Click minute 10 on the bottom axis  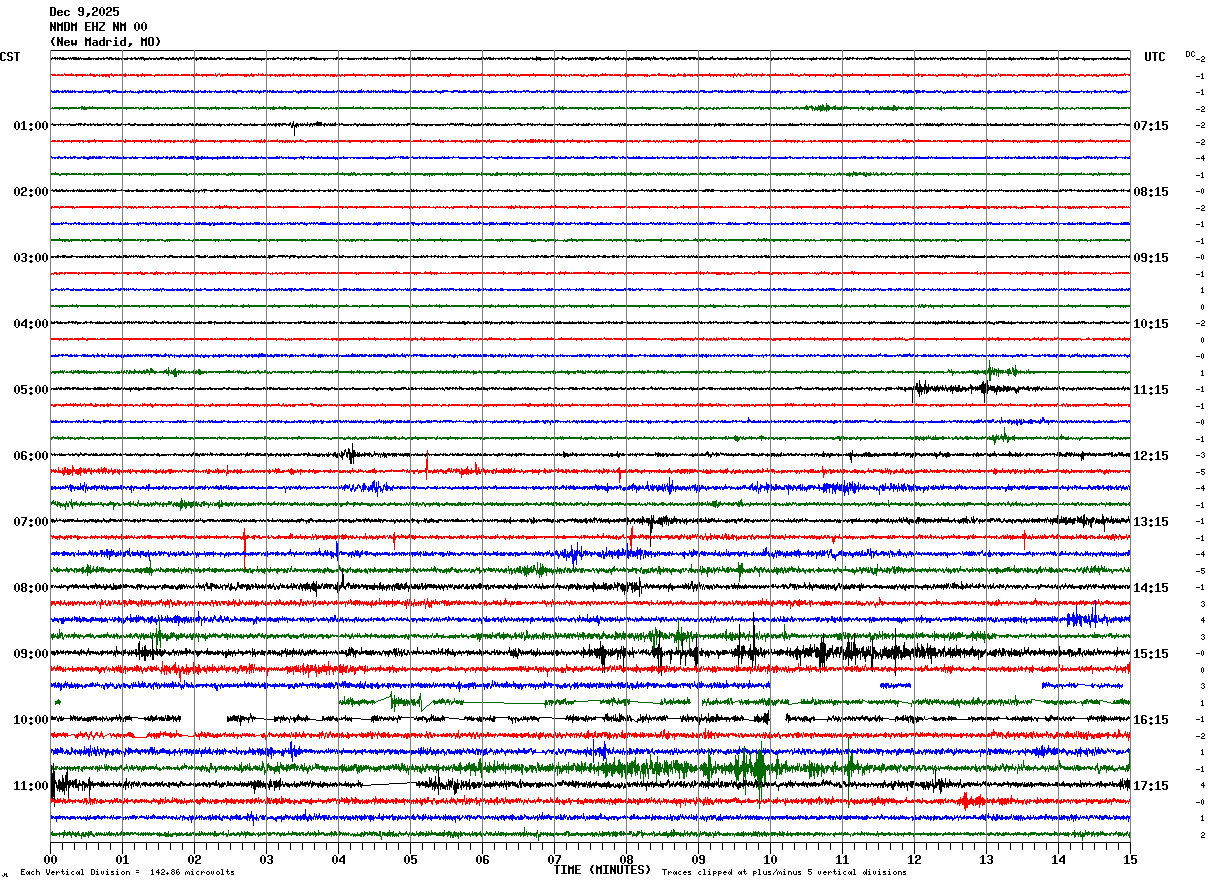770,859
